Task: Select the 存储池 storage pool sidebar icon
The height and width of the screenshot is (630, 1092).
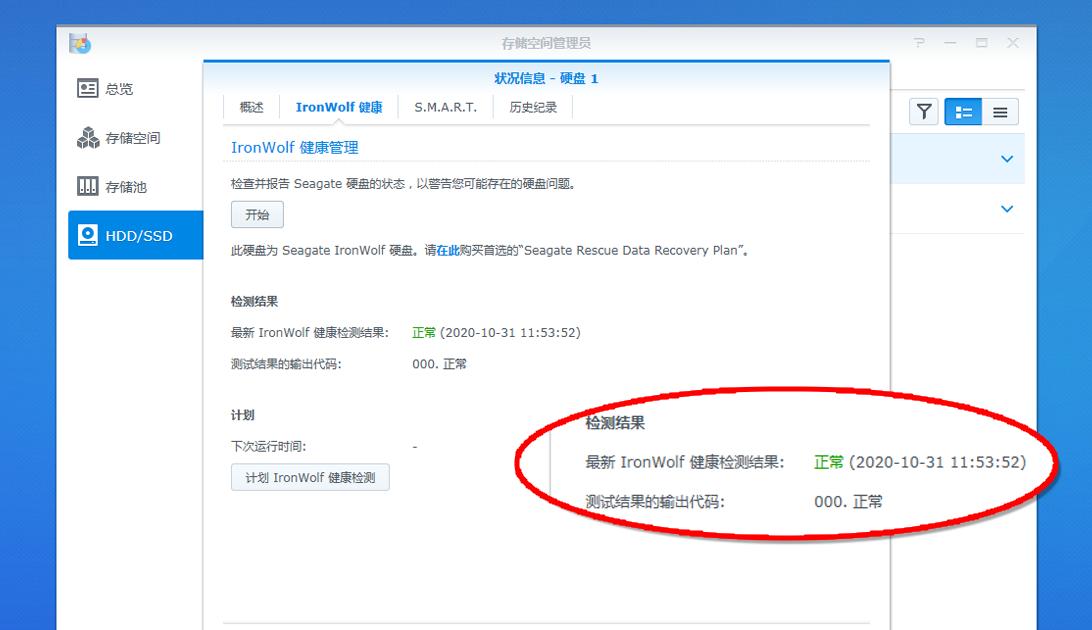Action: point(88,186)
